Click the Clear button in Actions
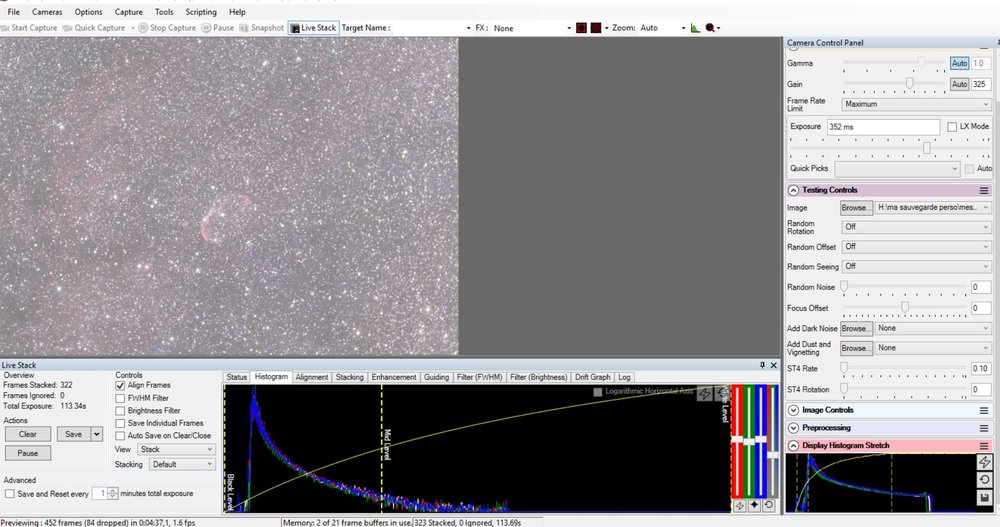Viewport: 1000px width, 527px height. coord(28,434)
